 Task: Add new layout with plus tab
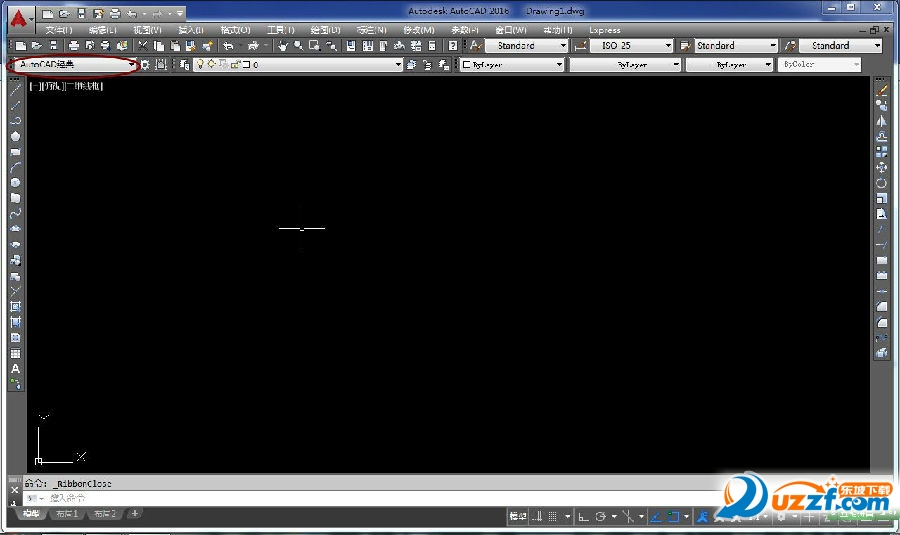[x=134, y=514]
